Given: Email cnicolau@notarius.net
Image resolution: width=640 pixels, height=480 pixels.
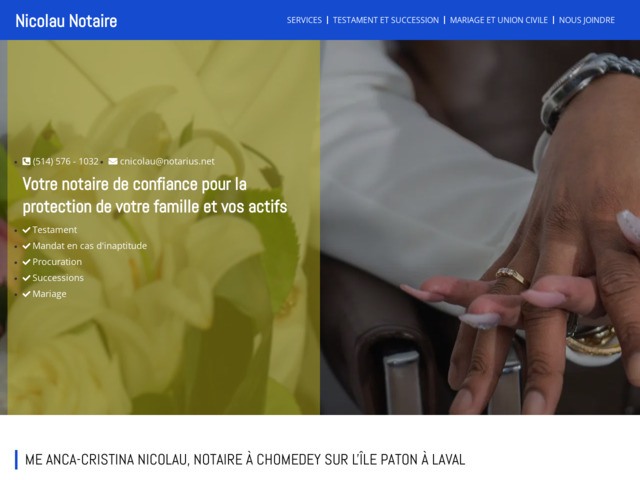Looking at the screenshot, I should 167,162.
